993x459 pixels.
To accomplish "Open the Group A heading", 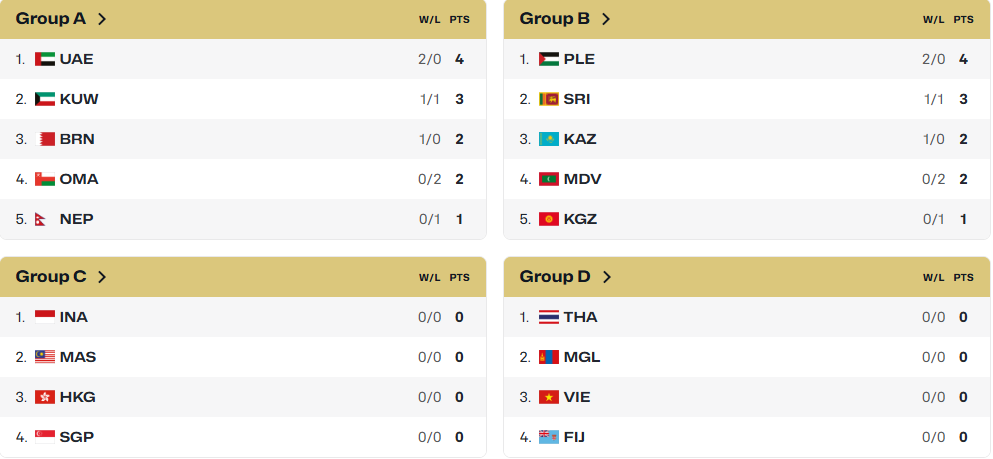I will coord(51,19).
